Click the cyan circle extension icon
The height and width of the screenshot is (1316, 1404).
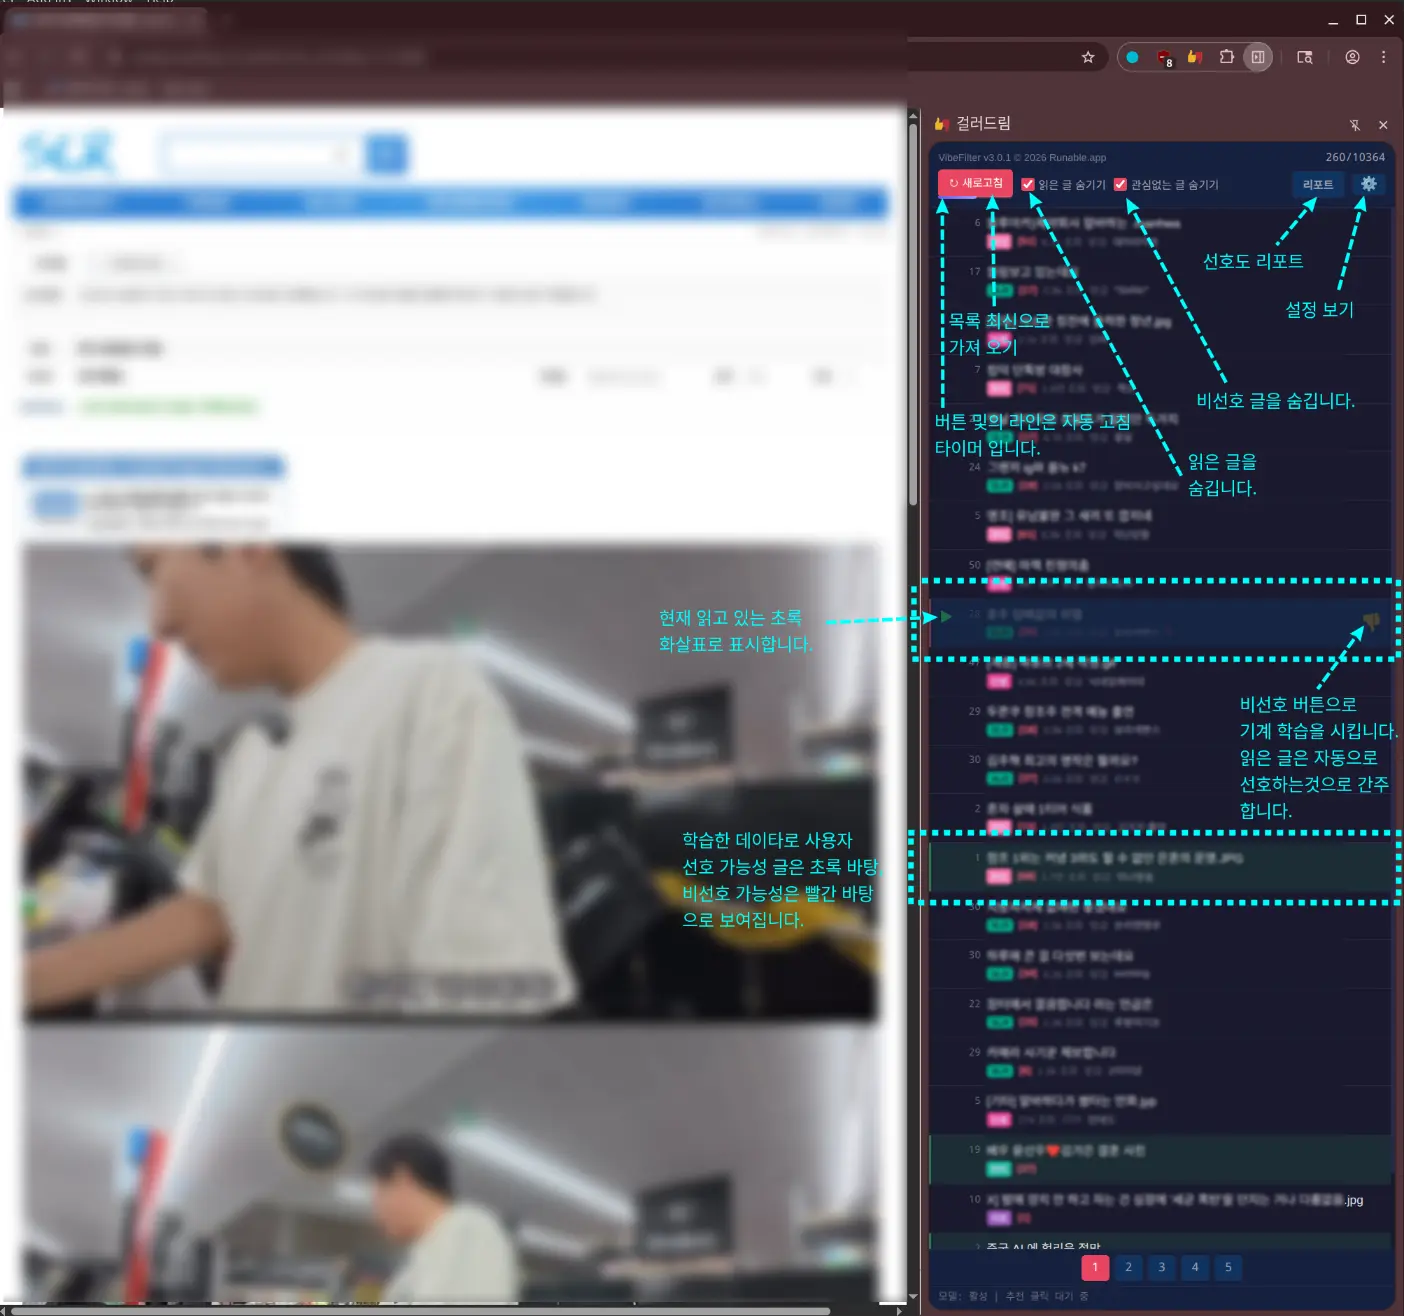1132,57
